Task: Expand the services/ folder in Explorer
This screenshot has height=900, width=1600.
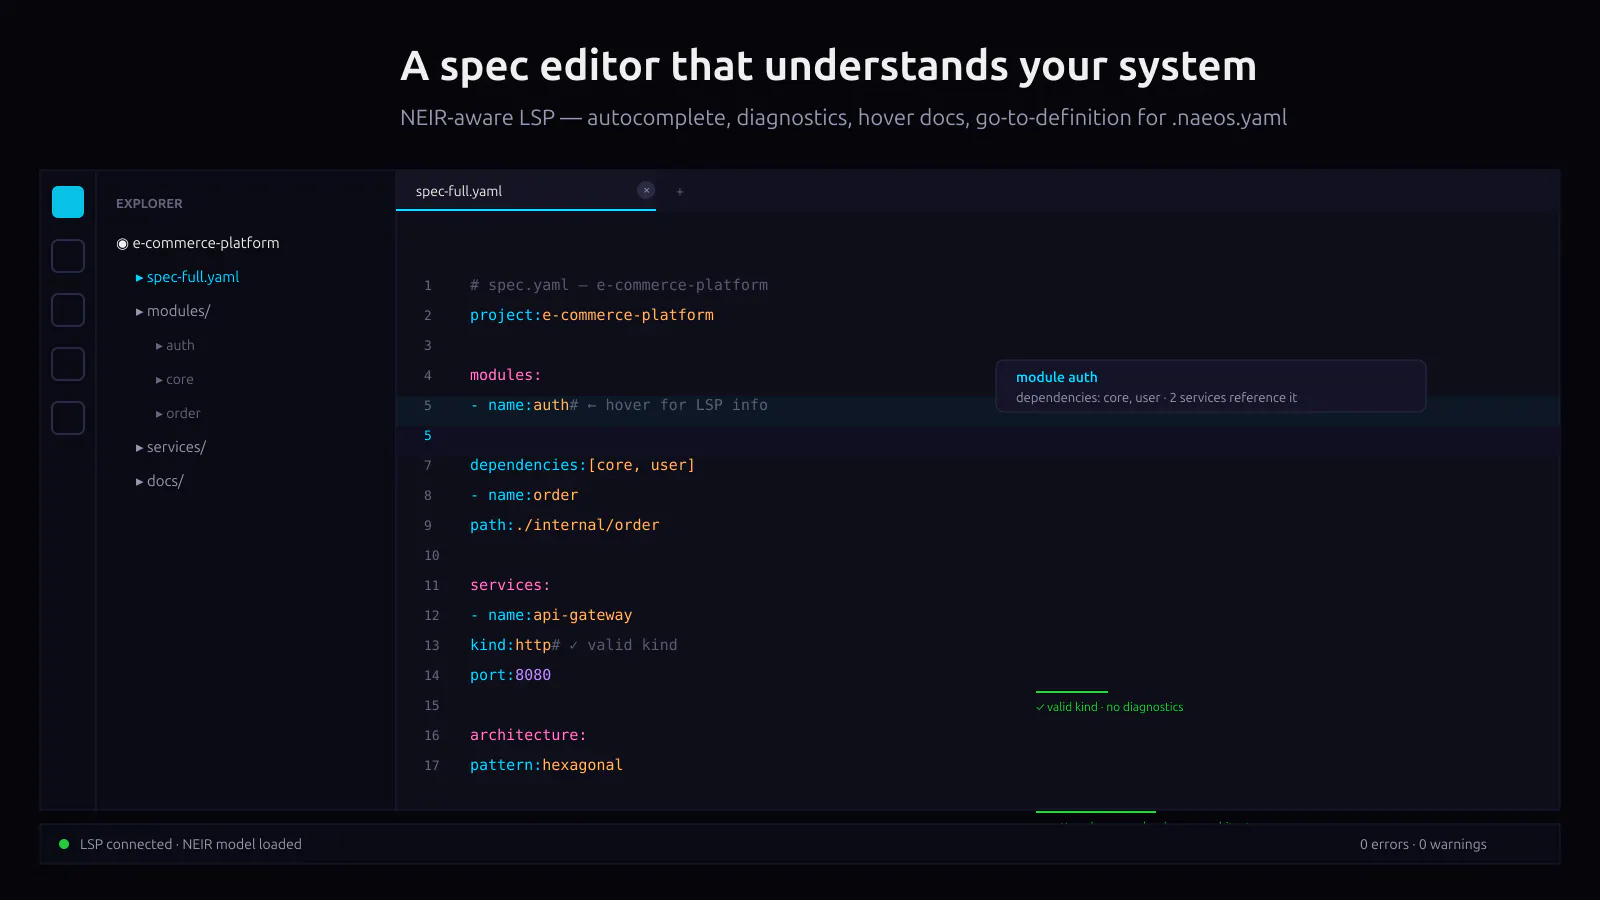Action: (171, 447)
